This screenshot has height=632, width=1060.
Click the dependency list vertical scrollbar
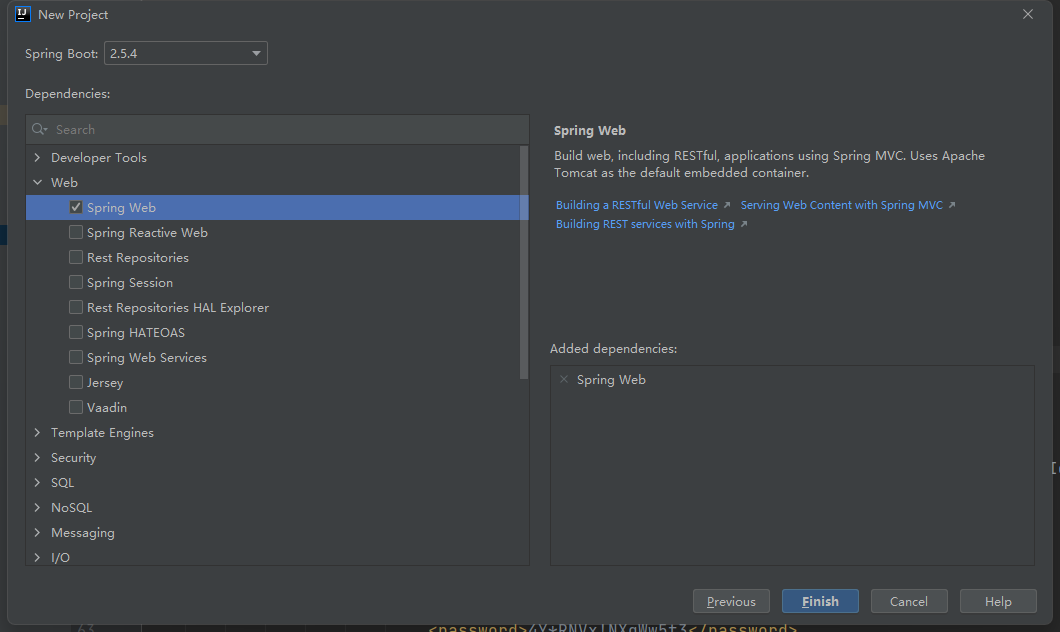point(523,262)
